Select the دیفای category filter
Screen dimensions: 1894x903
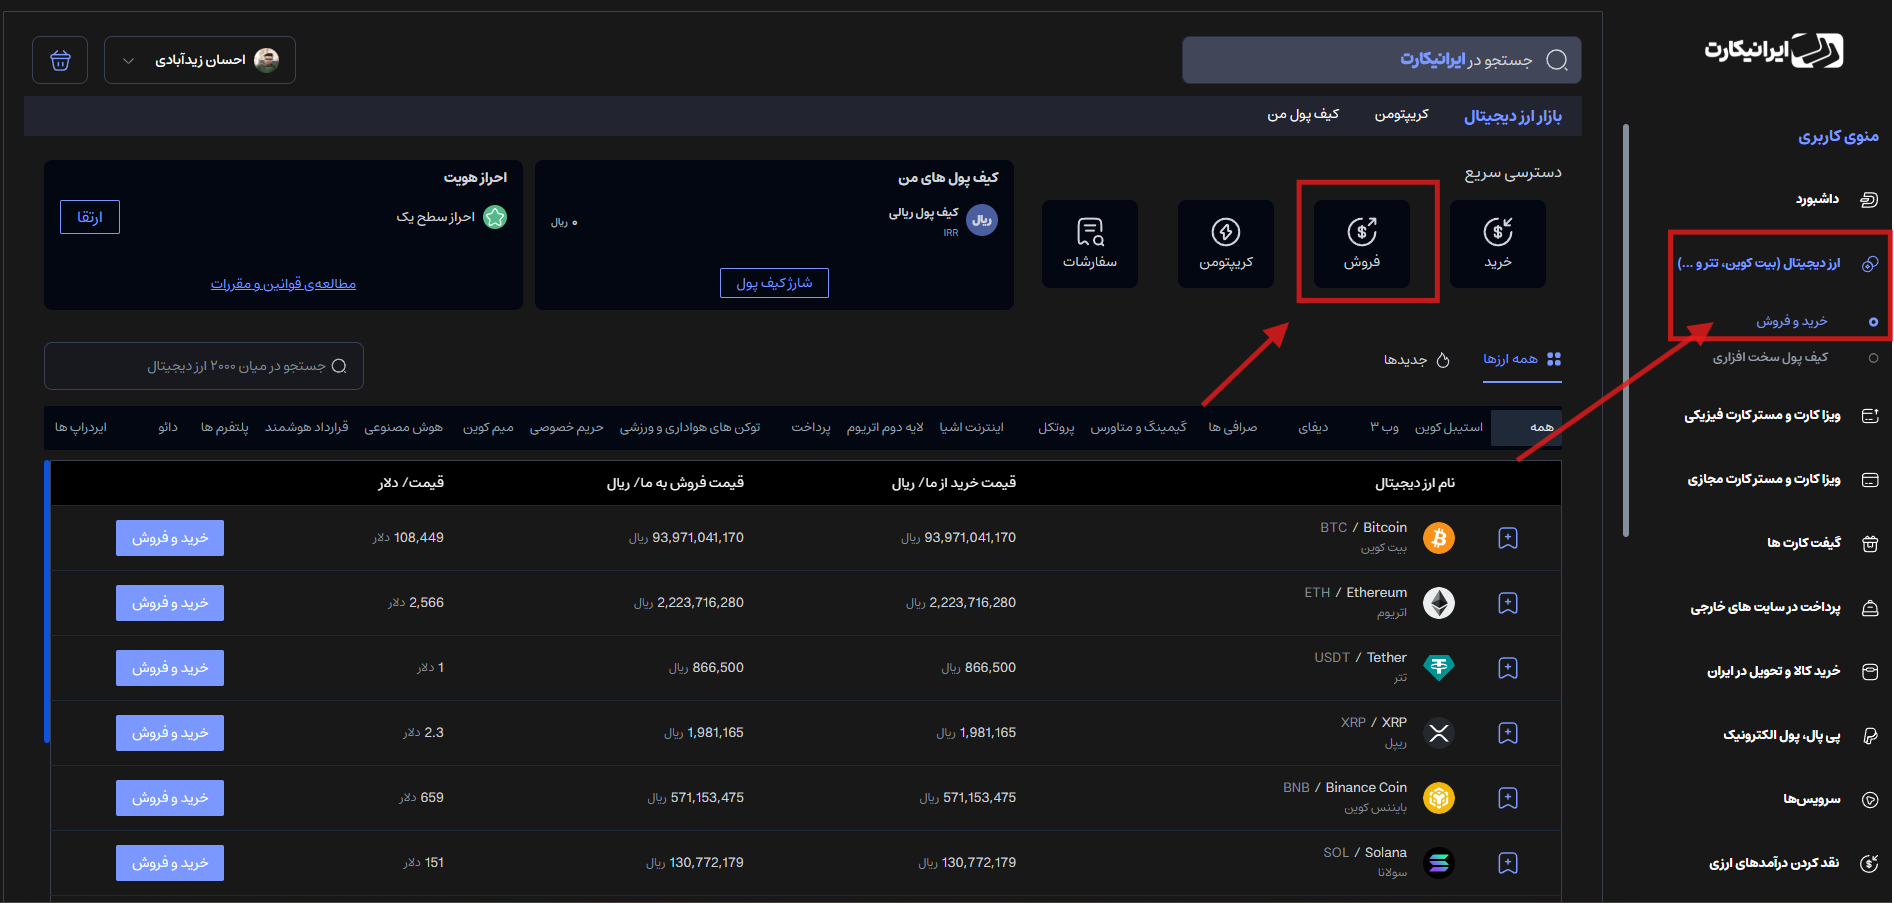pos(1313,427)
